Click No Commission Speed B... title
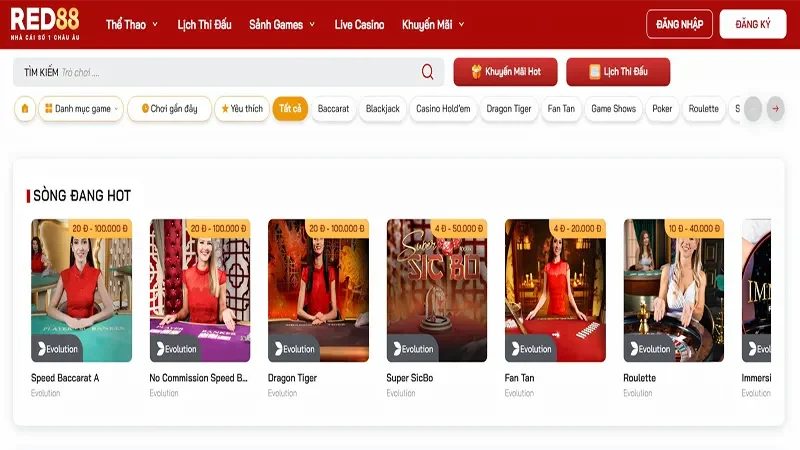 [198, 378]
